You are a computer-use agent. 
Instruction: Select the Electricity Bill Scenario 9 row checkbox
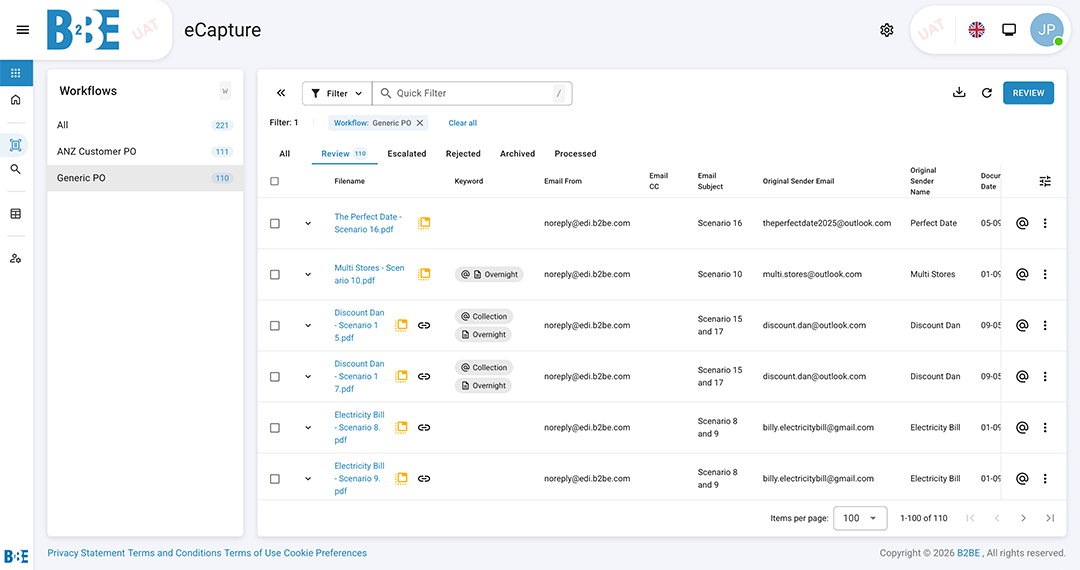click(x=275, y=479)
